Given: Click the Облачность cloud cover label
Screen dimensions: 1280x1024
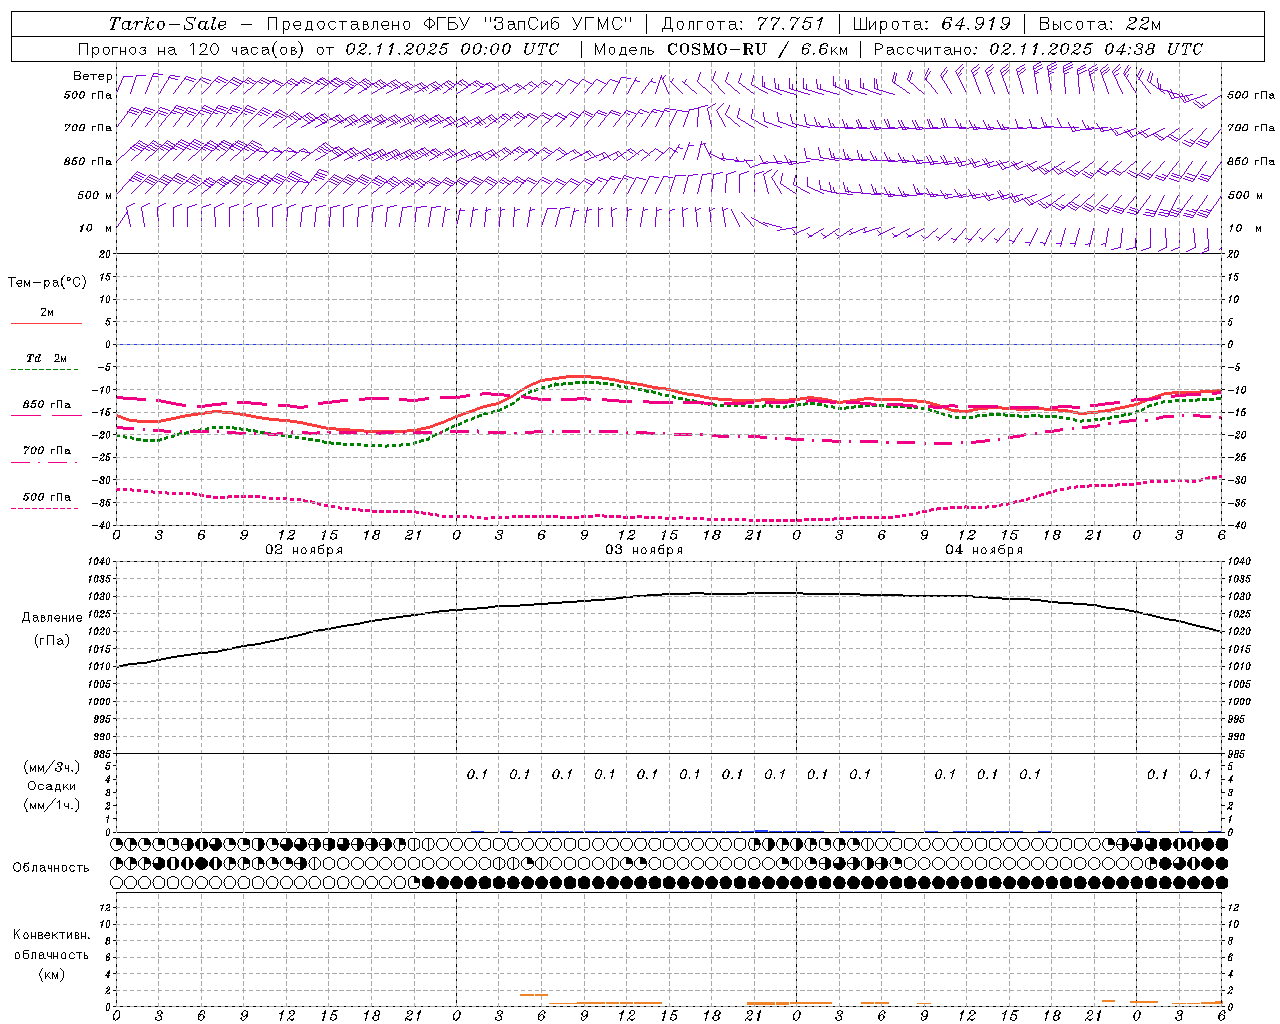Looking at the screenshot, I should pos(51,867).
